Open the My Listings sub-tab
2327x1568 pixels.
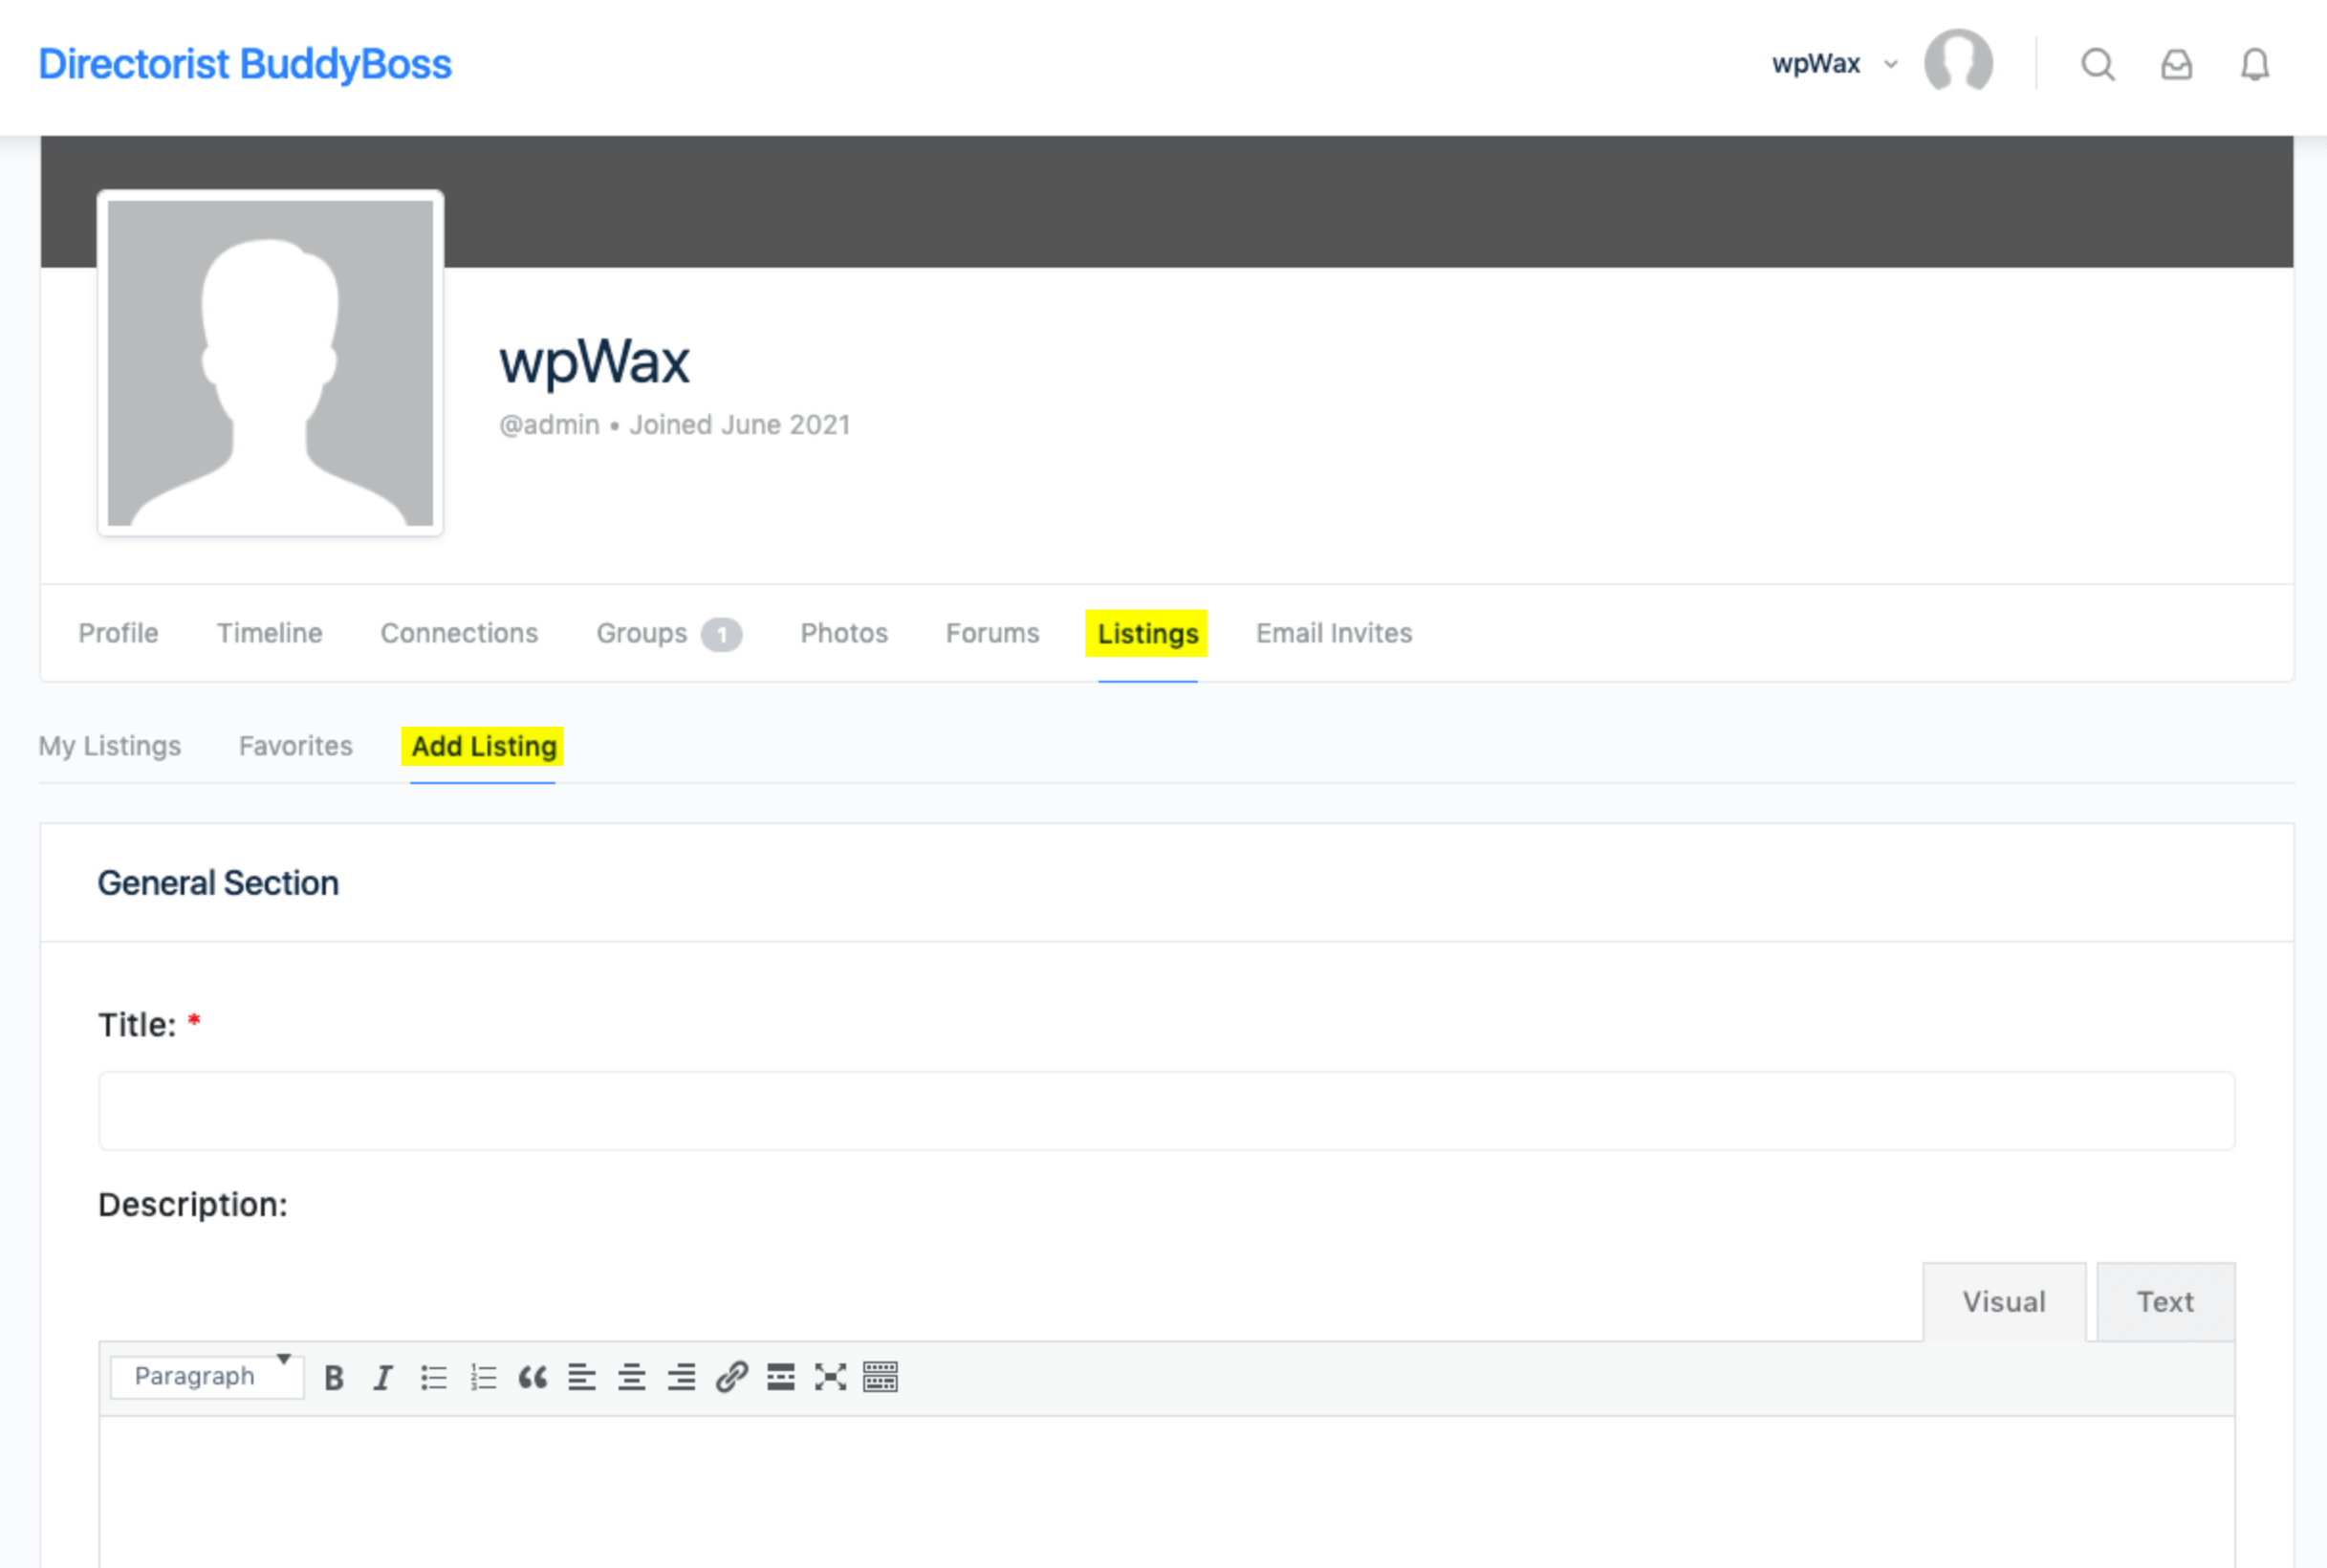110,746
